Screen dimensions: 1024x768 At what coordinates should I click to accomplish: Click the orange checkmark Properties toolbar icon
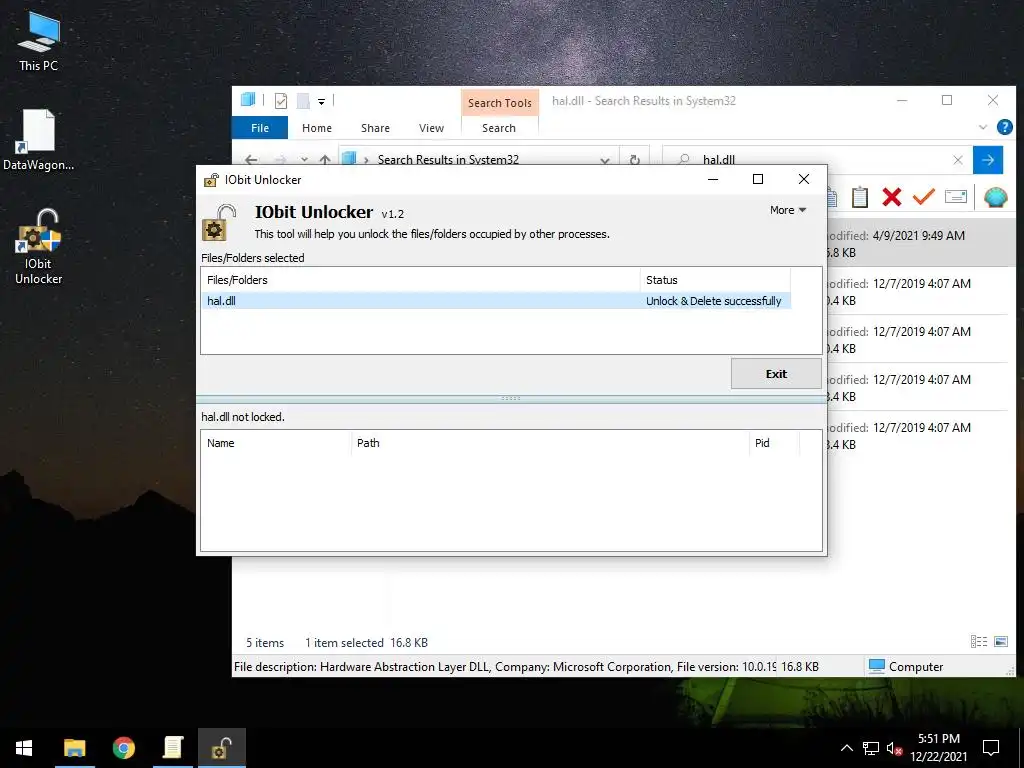[923, 197]
